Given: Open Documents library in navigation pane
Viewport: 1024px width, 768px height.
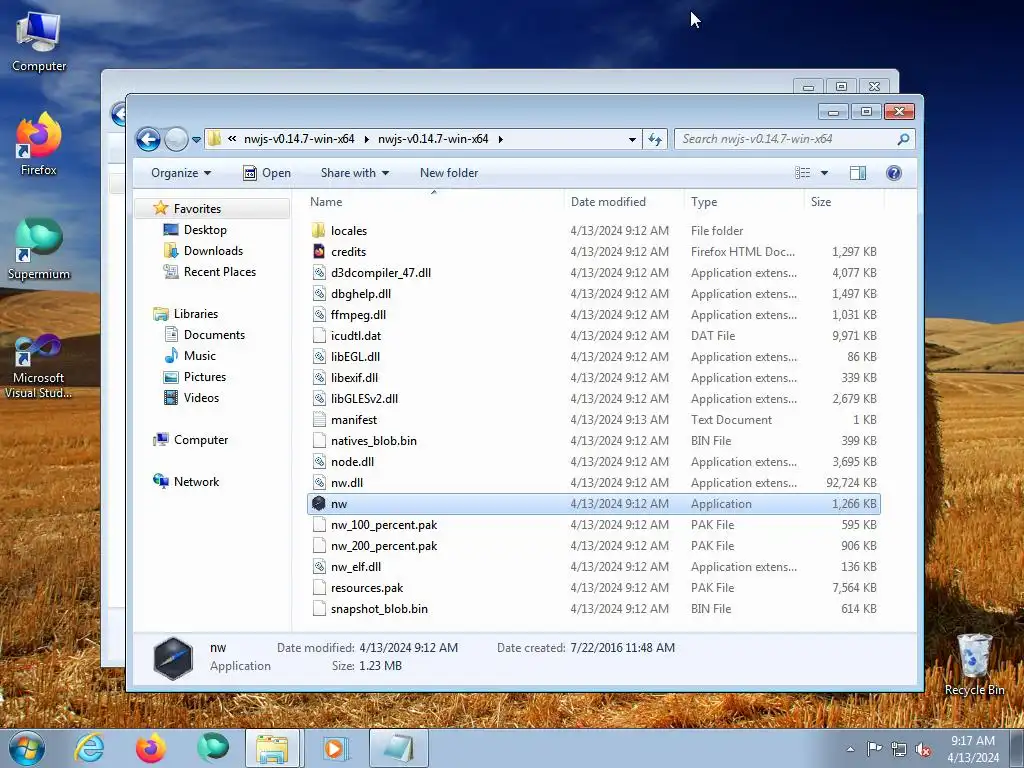Looking at the screenshot, I should pyautogui.click(x=214, y=335).
